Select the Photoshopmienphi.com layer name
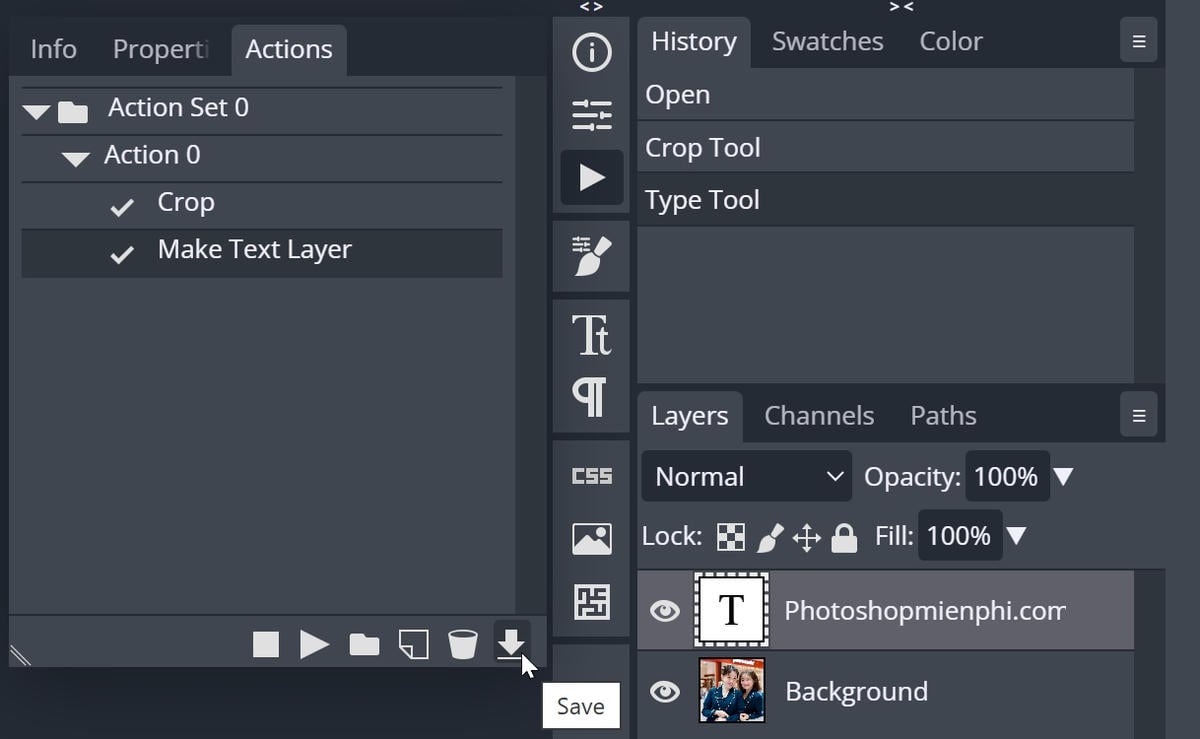This screenshot has height=739, width=1200. point(925,610)
